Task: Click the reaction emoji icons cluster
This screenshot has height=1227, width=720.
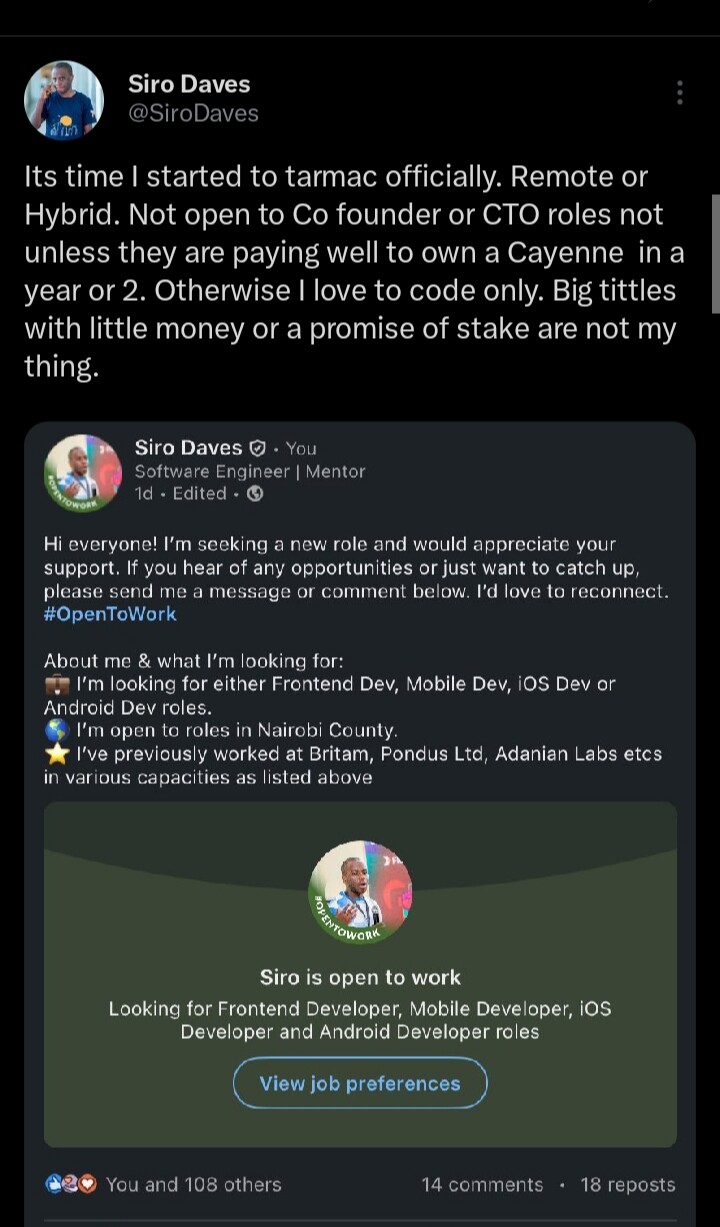Action: click(x=70, y=1184)
